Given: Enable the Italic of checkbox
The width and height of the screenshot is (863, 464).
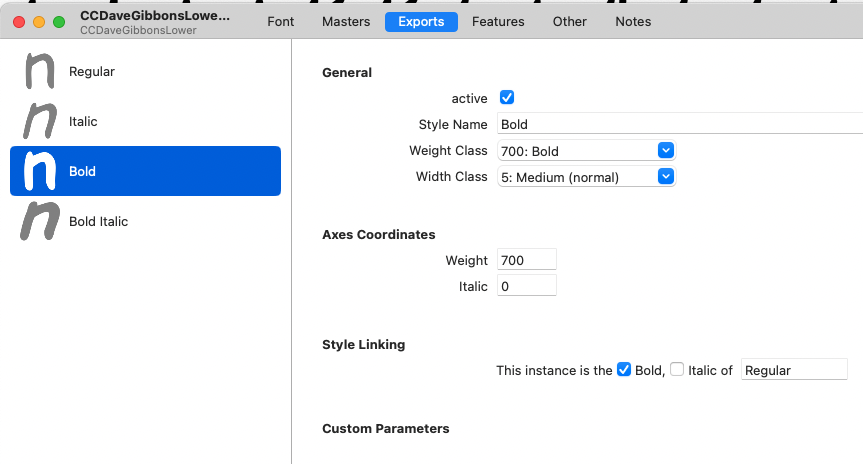Looking at the screenshot, I should (x=677, y=369).
